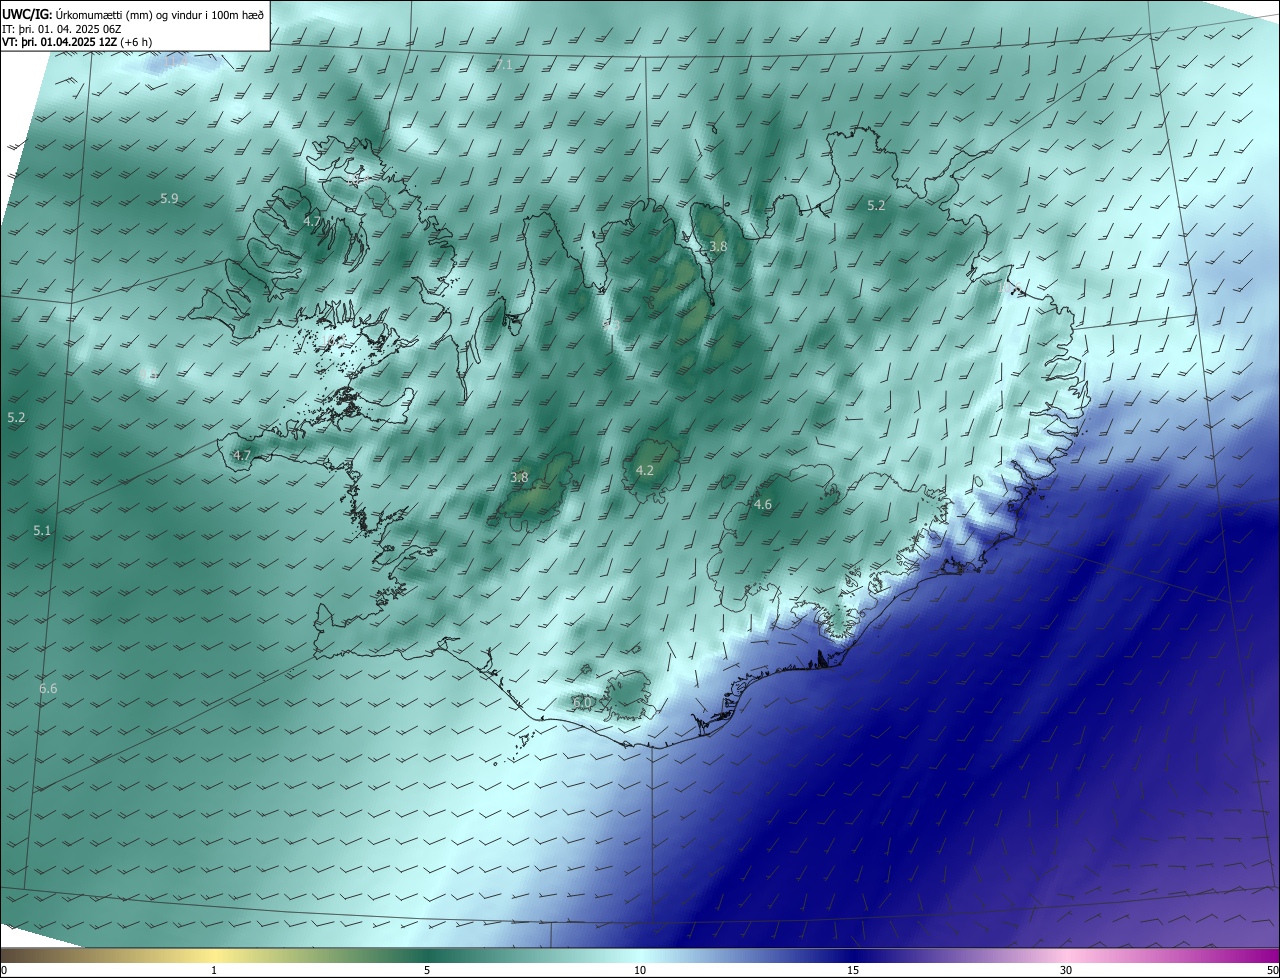Click the 0 tick on the color scale

click(3, 970)
